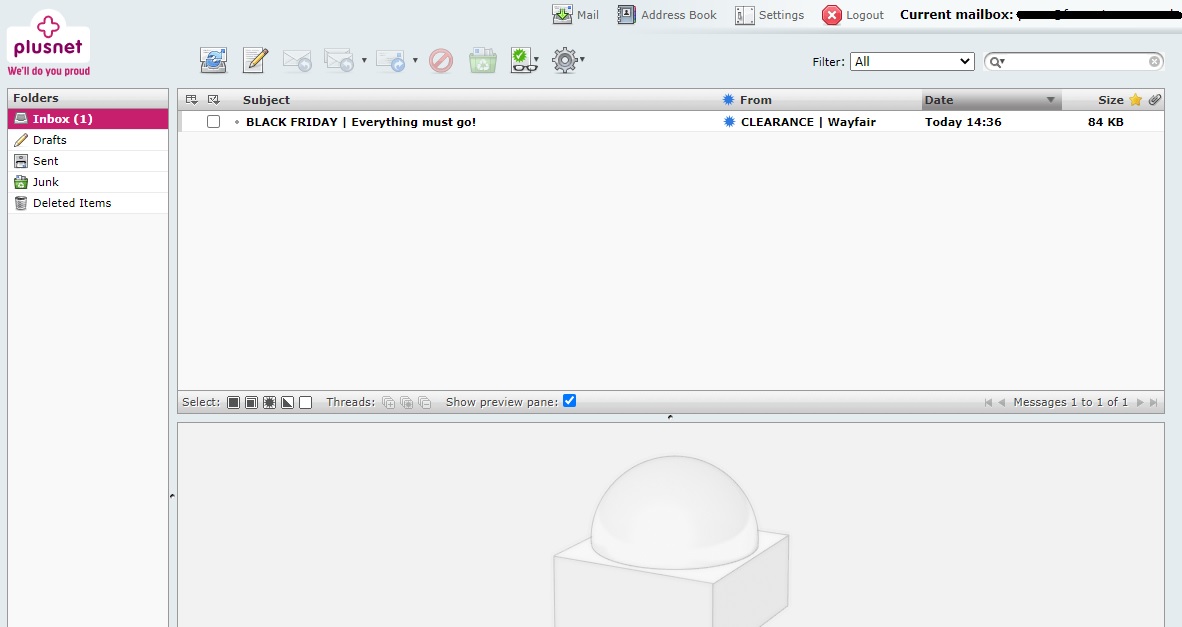Sort messages by the Date column
Screen dimensions: 1182x627
[938, 99]
